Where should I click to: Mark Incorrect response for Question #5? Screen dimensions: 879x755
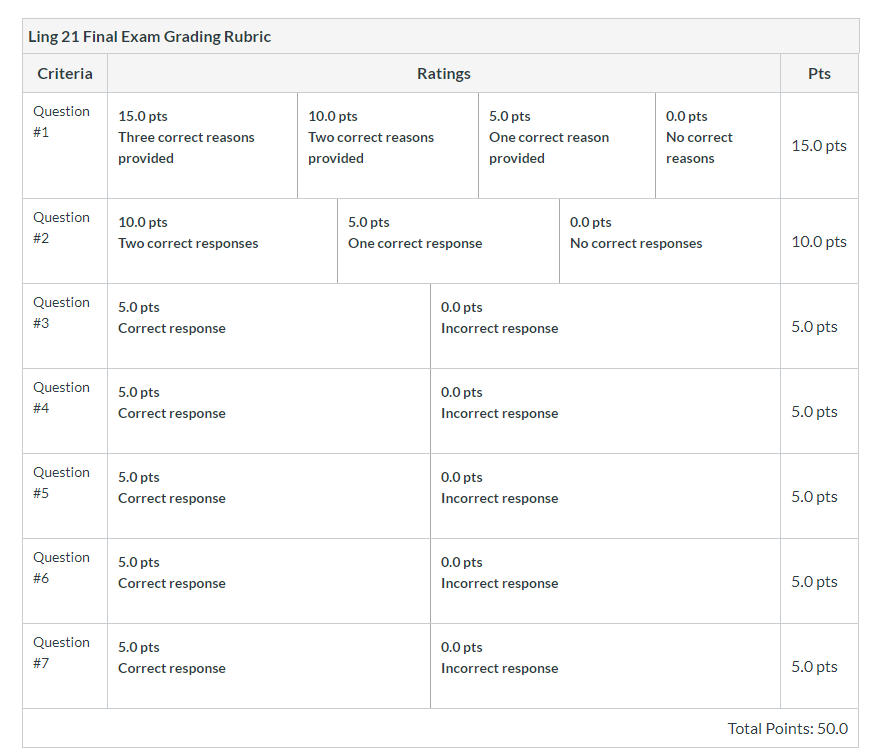click(x=605, y=496)
